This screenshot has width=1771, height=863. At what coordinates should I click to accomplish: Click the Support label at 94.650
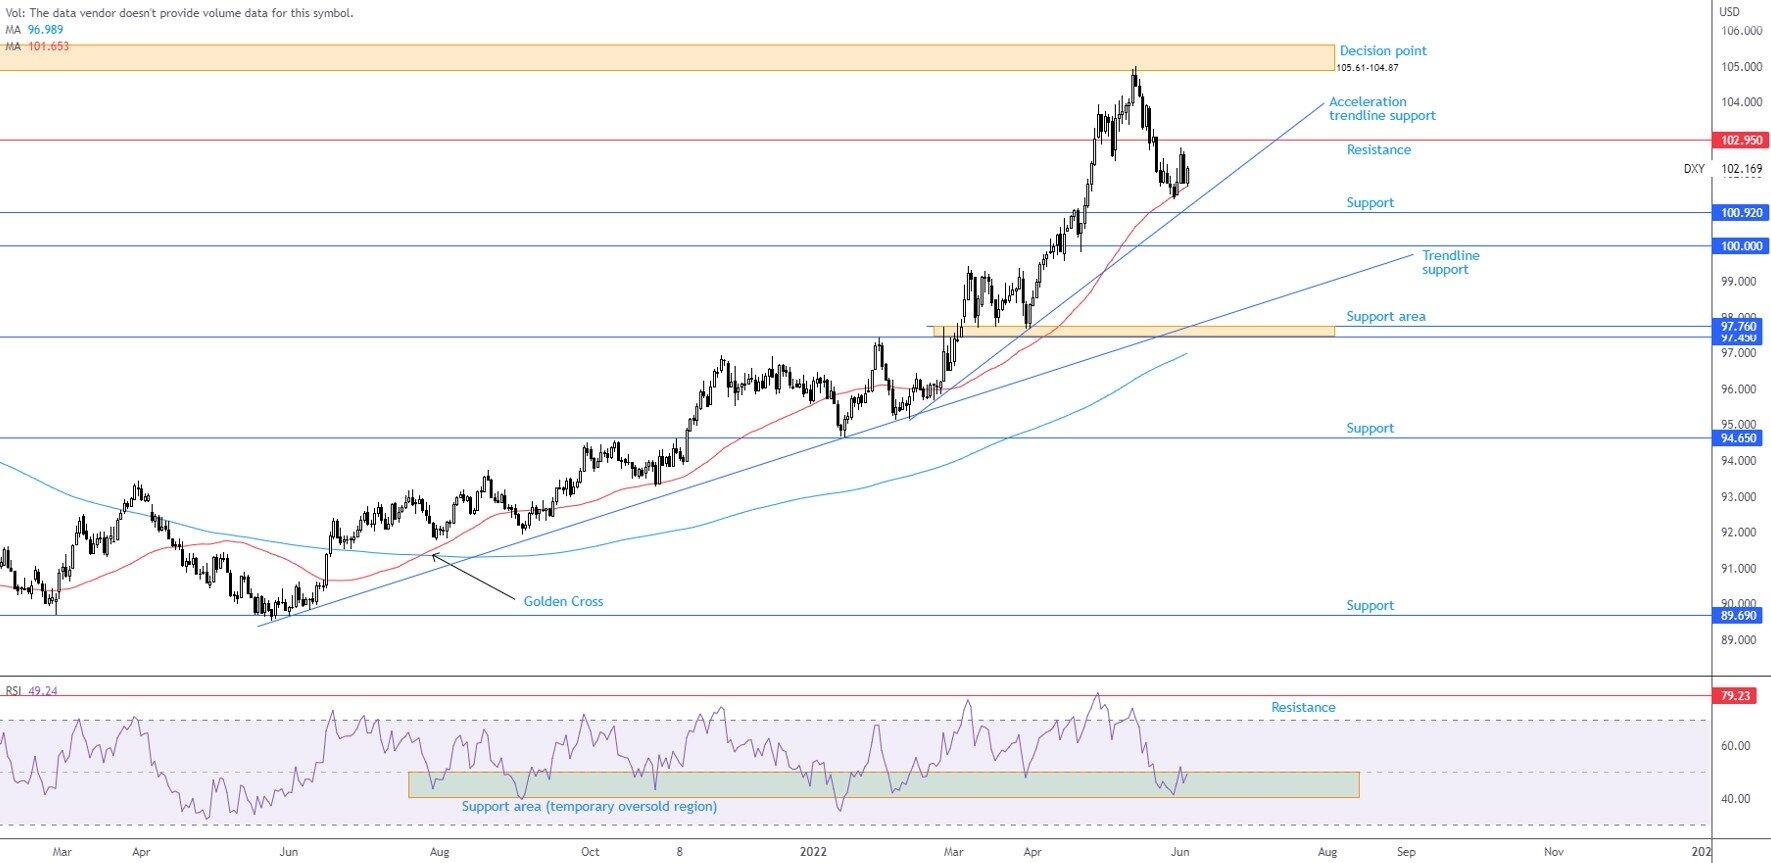tap(1370, 429)
